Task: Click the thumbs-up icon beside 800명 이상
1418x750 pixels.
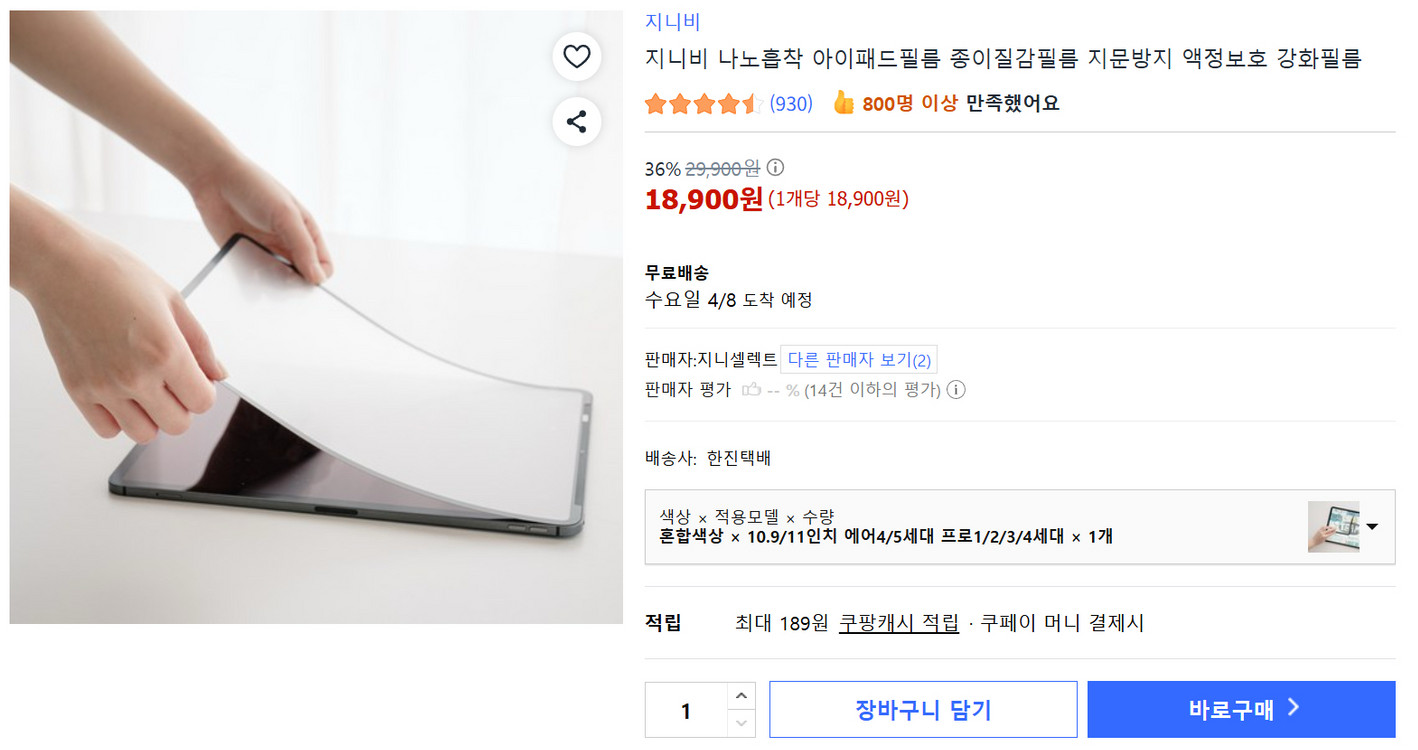Action: (844, 102)
